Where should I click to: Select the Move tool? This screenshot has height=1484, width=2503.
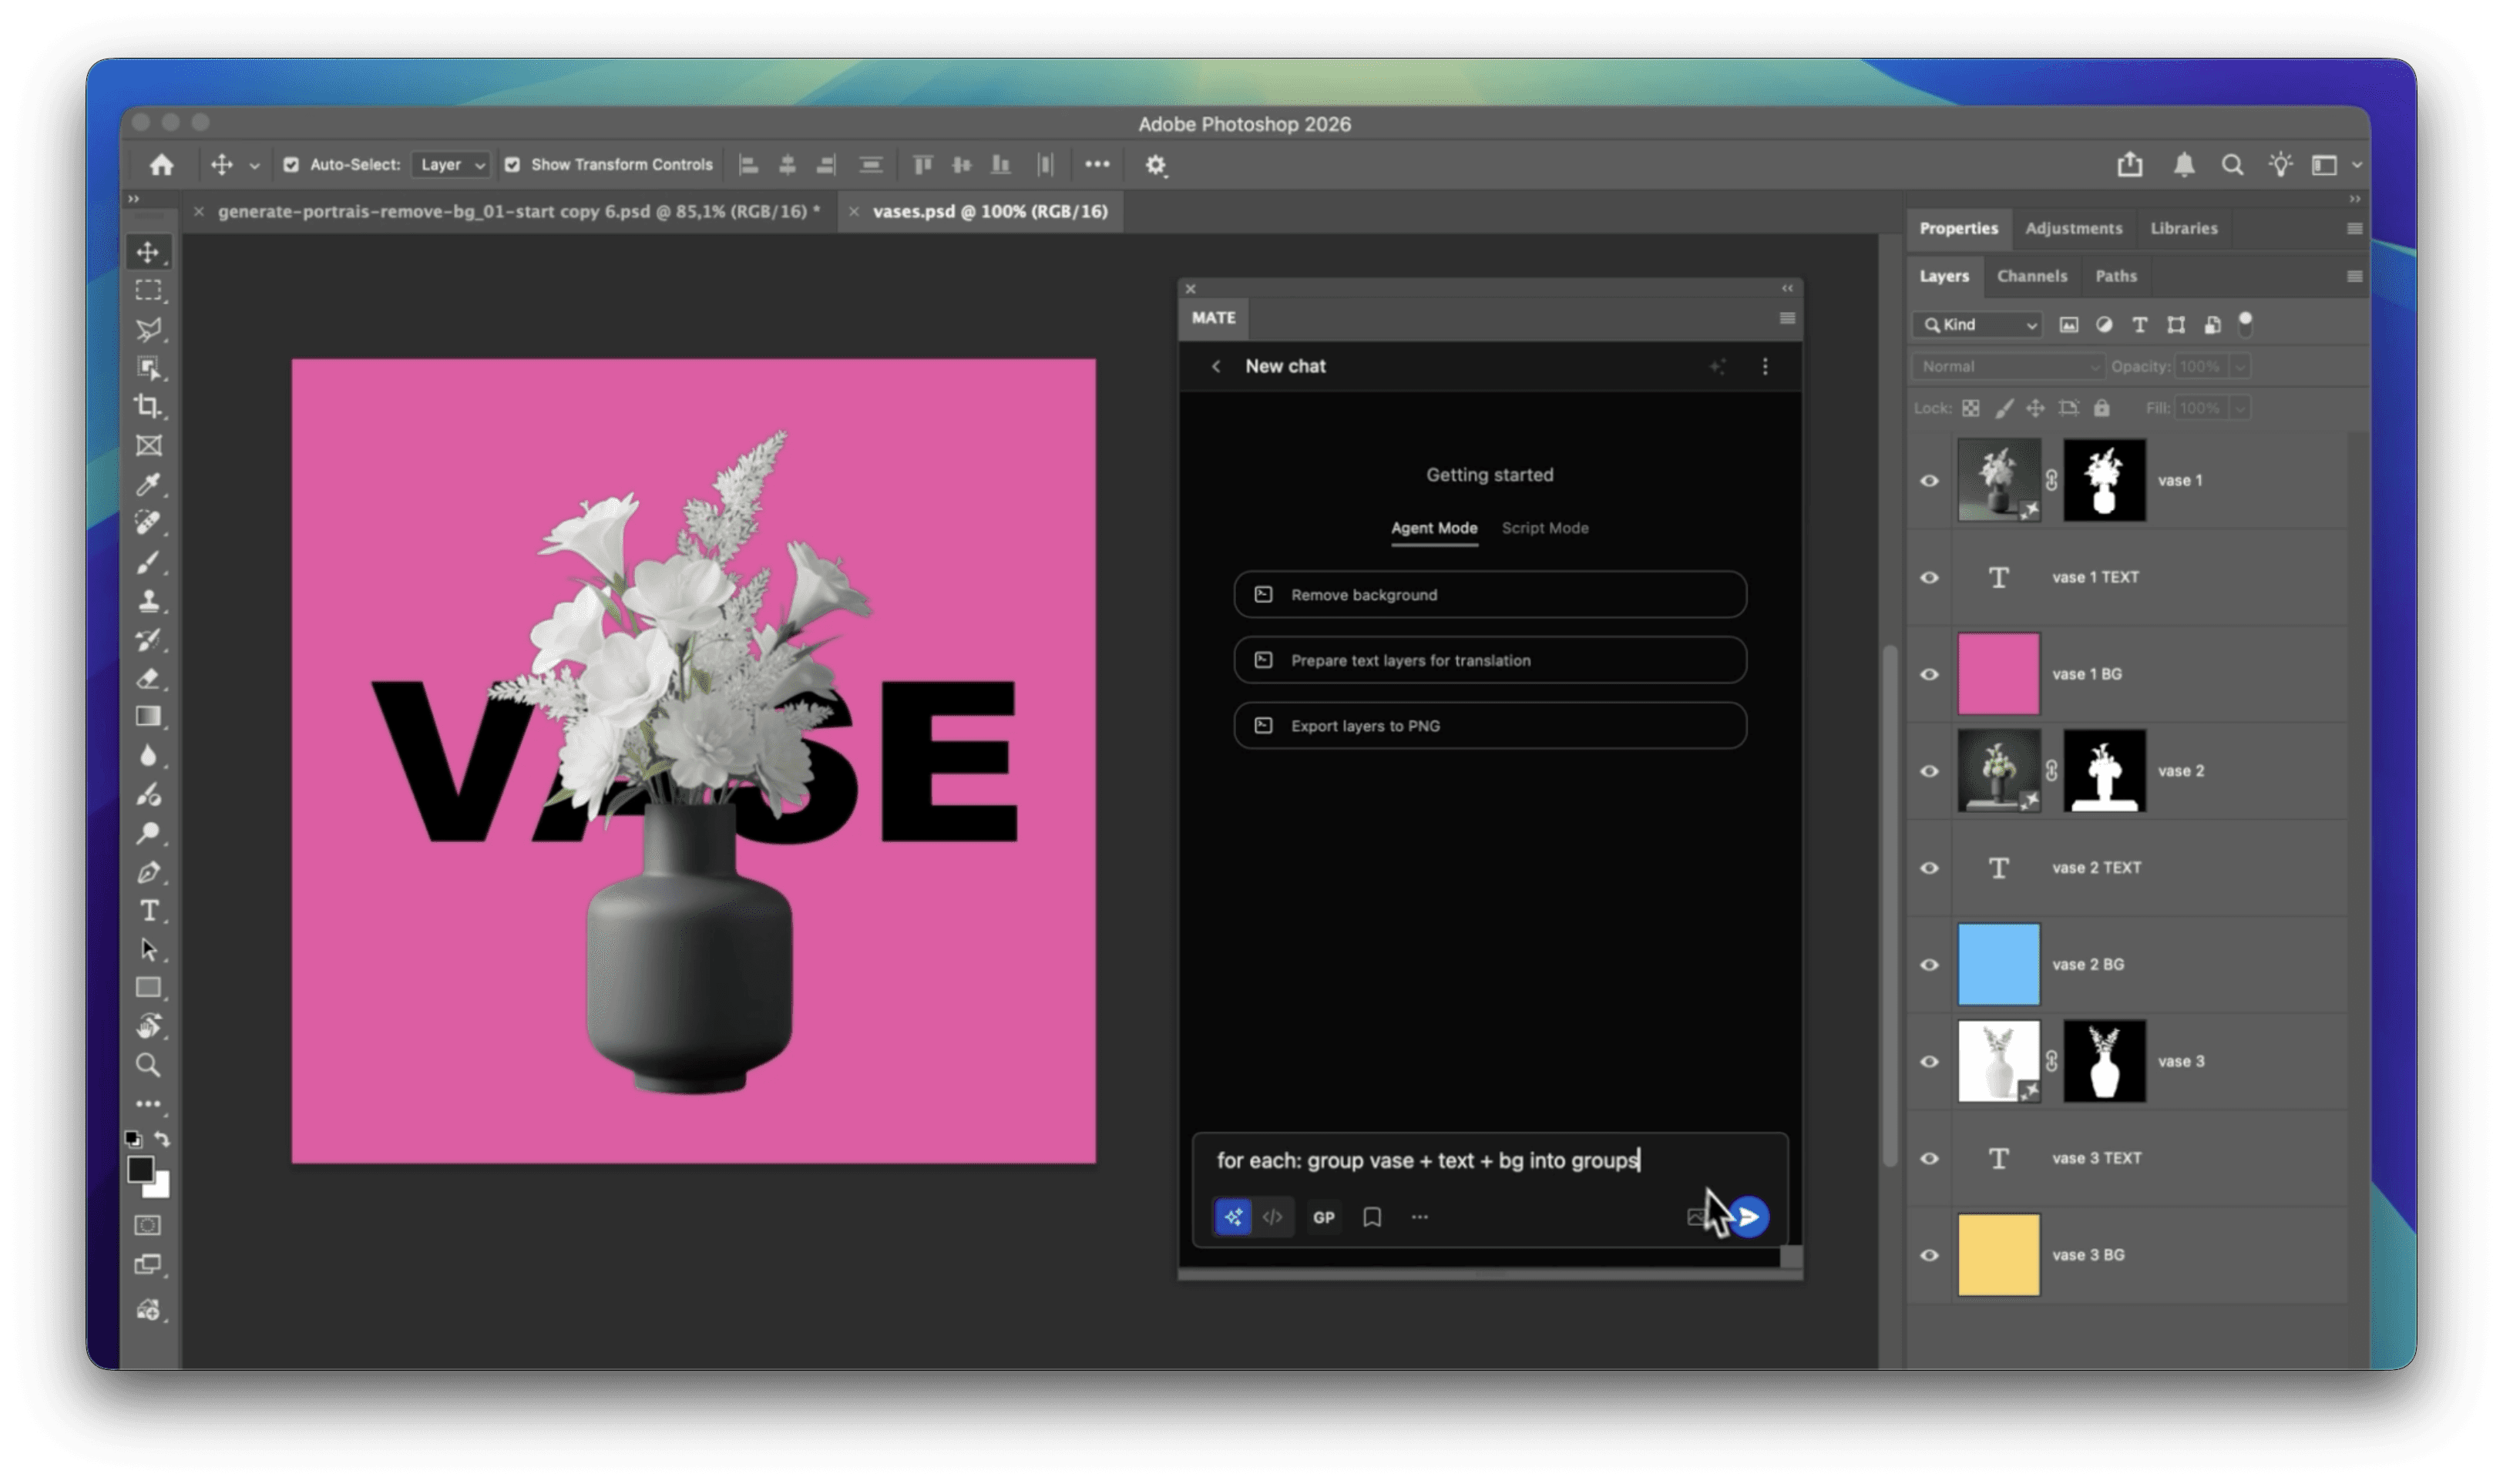click(149, 251)
